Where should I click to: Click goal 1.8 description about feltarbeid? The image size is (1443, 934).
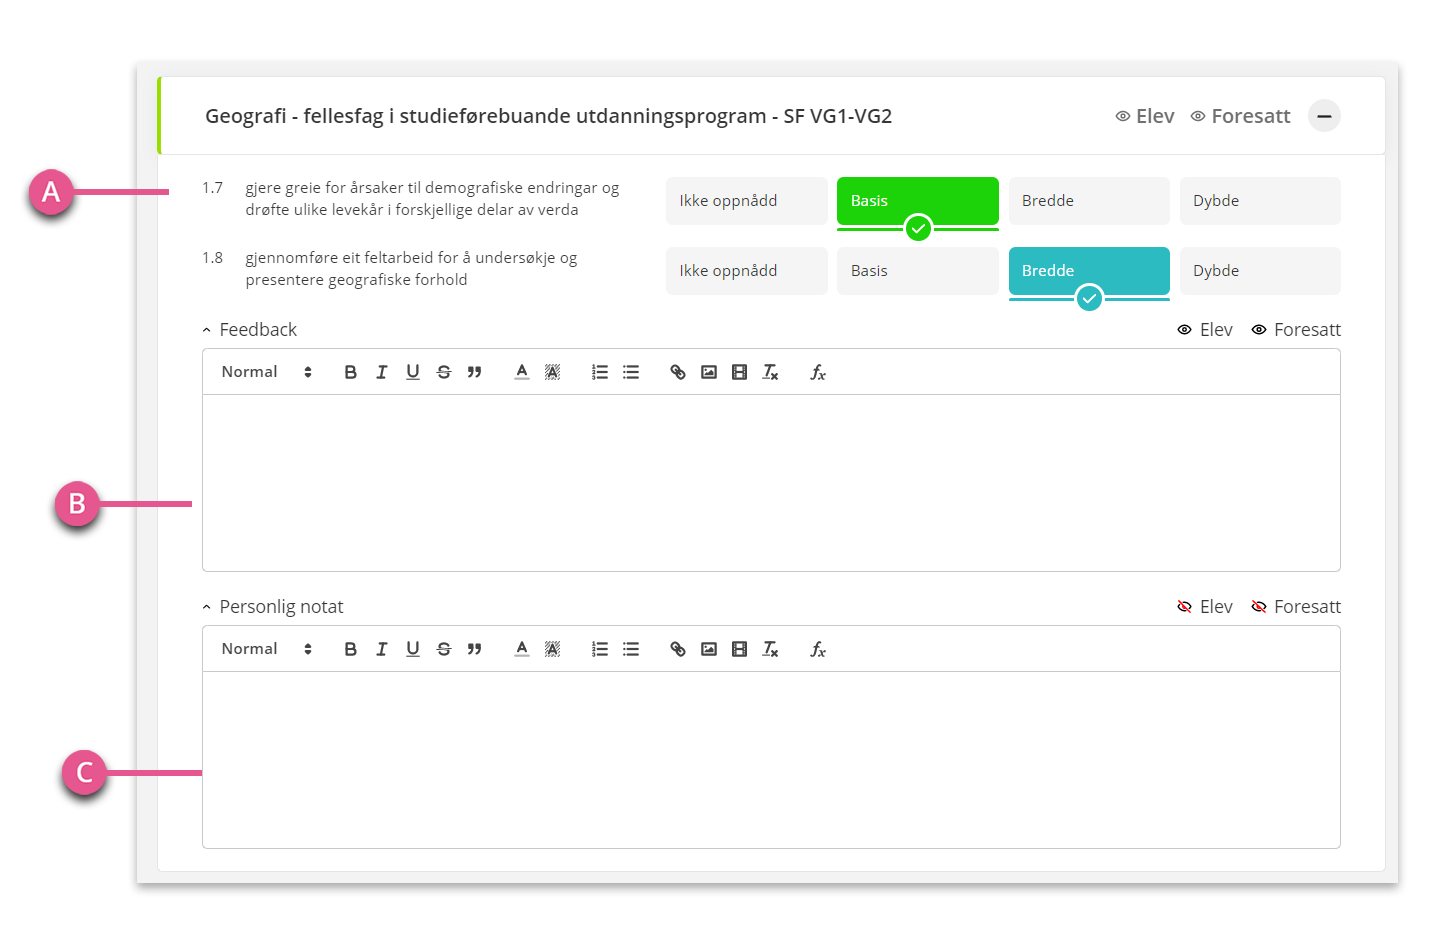click(x=411, y=269)
